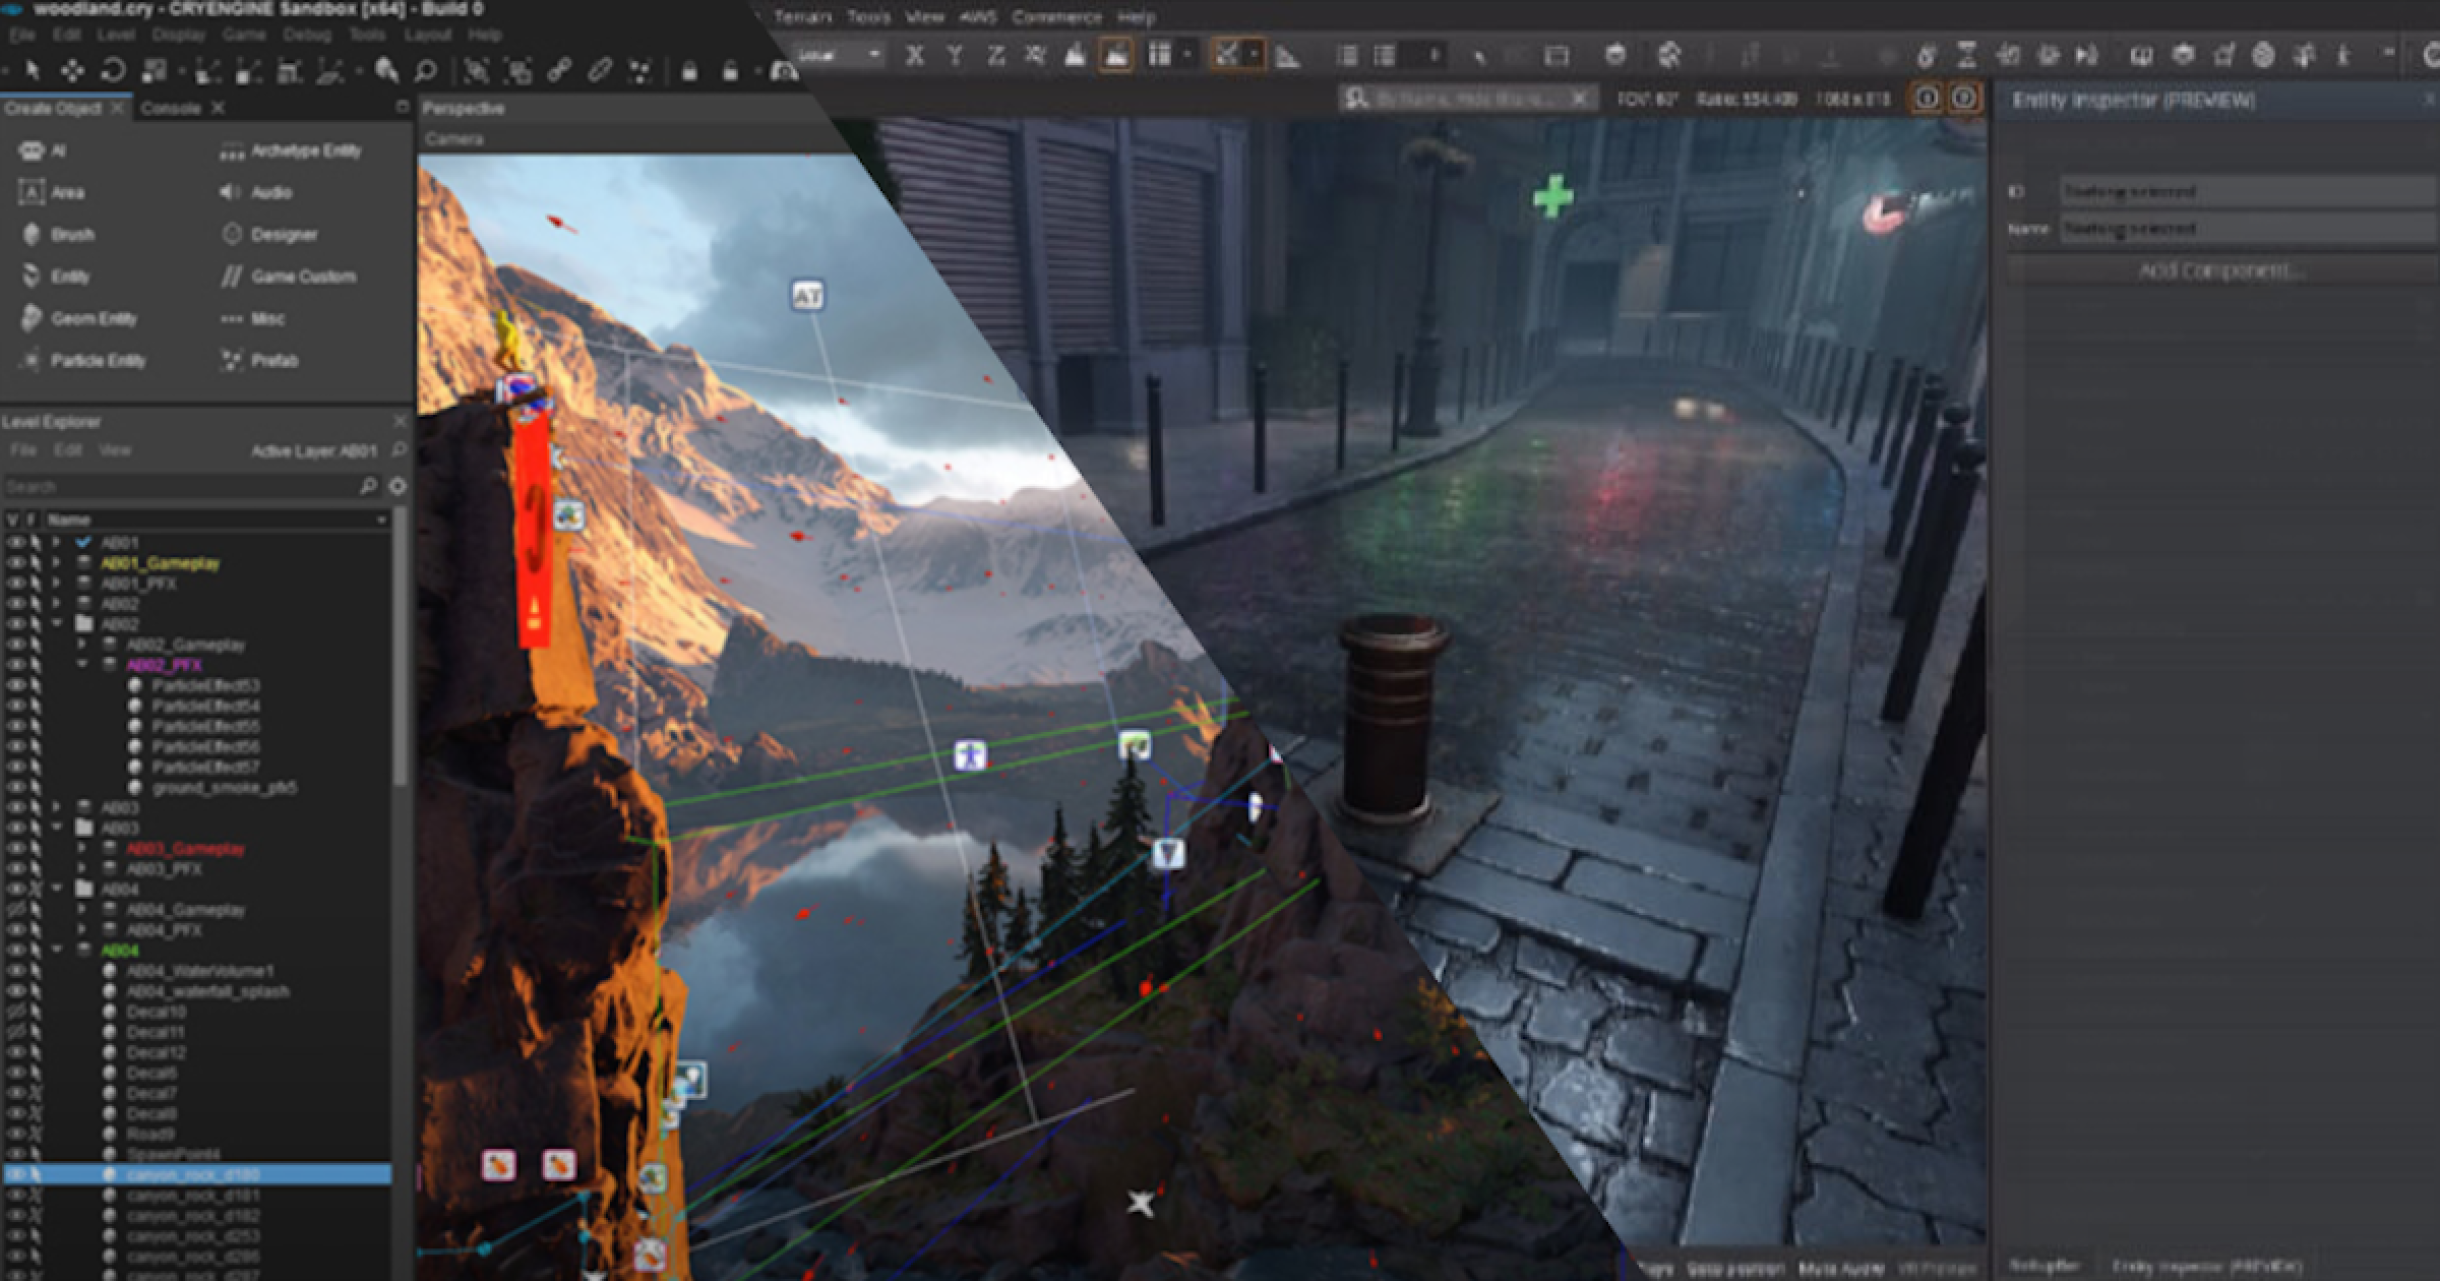Collapse the AB02_PFX layer node
Screen dimensions: 2440x1281
click(x=82, y=665)
